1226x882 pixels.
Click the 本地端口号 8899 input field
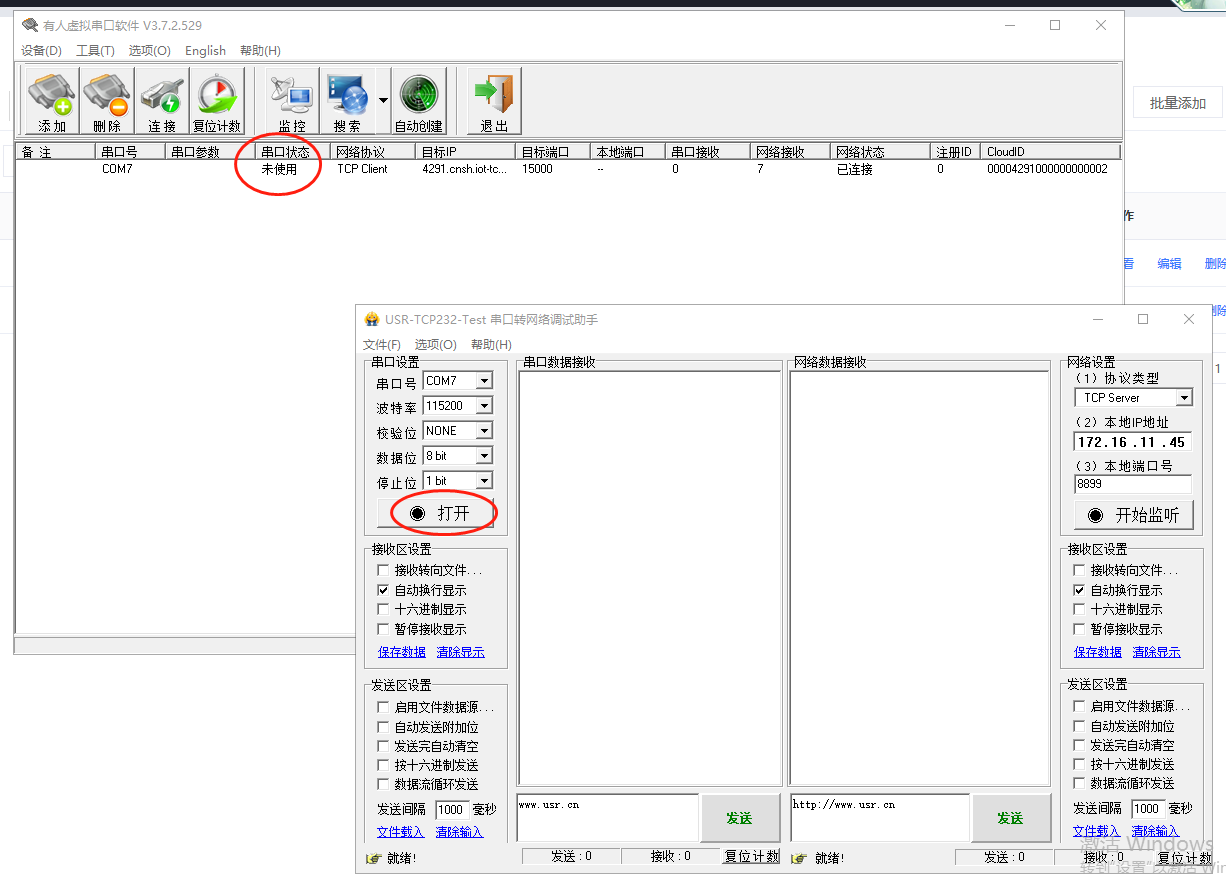pos(1132,484)
